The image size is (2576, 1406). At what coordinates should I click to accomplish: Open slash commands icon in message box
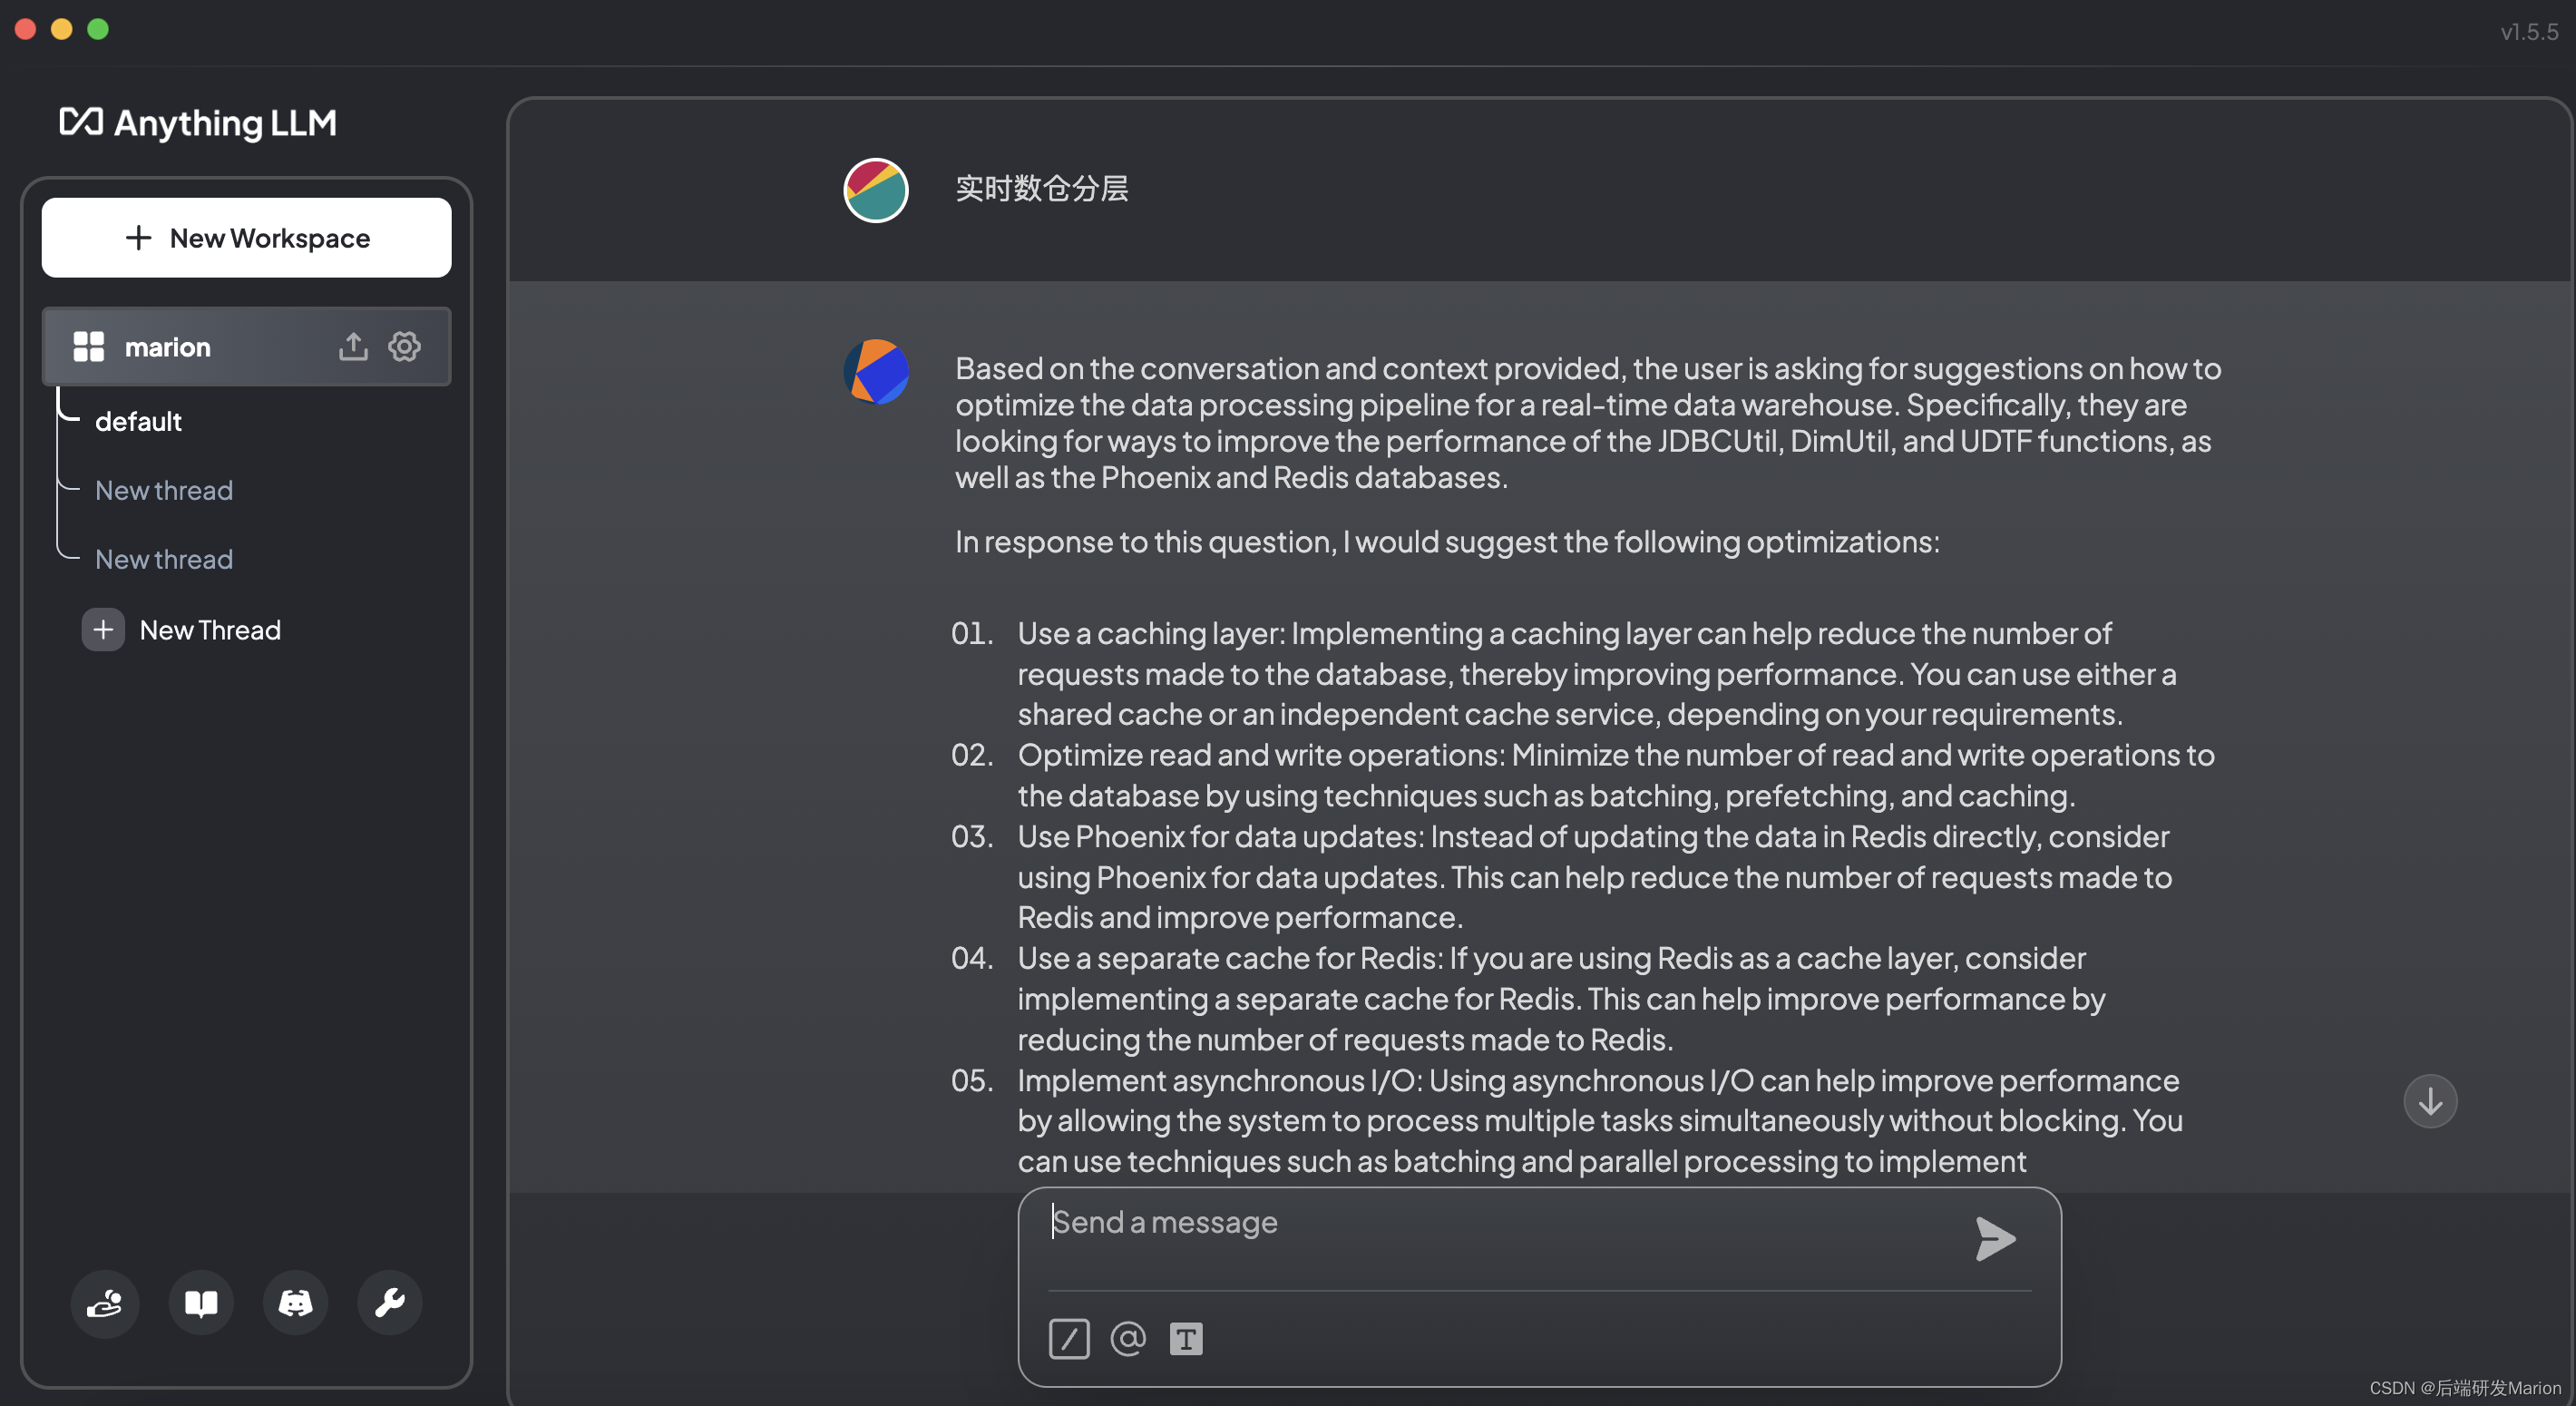(x=1068, y=1339)
